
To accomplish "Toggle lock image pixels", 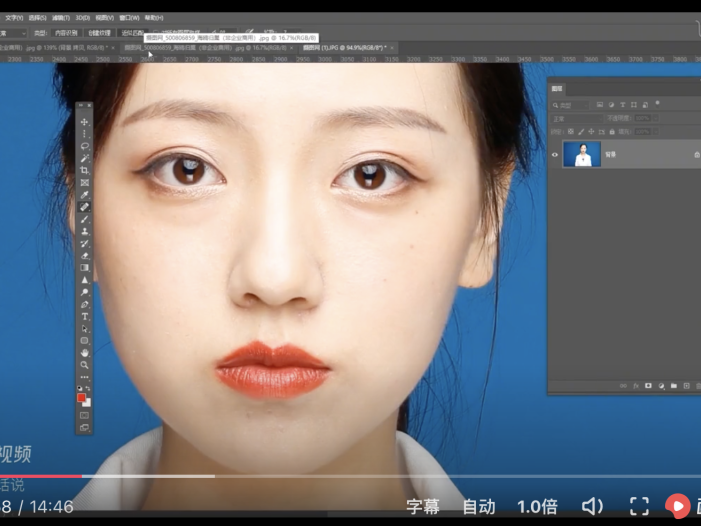I will (x=581, y=132).
